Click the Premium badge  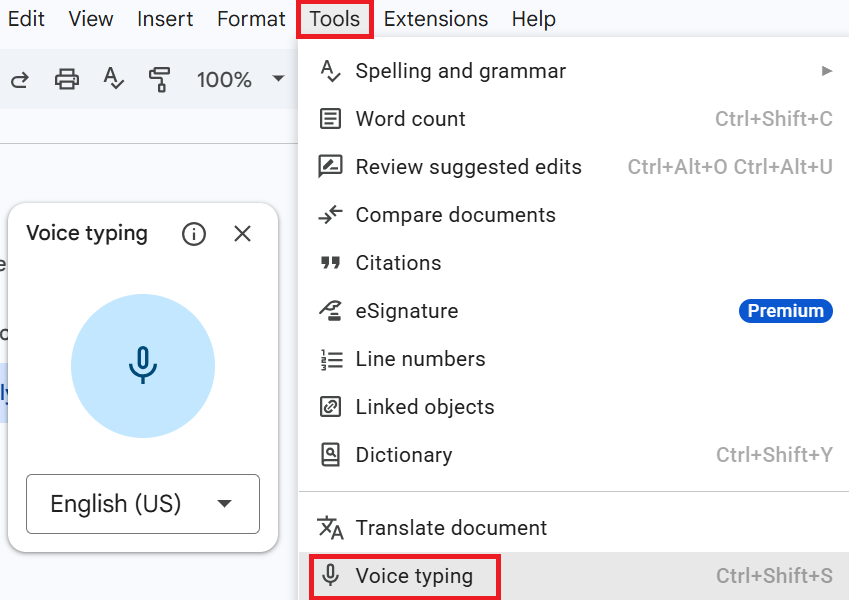[786, 311]
